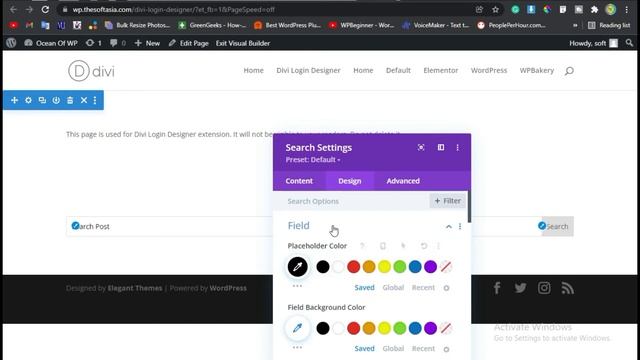Open Field Background Color palette settings gear
Image resolution: width=640 pixels, height=360 pixels.
(x=447, y=349)
